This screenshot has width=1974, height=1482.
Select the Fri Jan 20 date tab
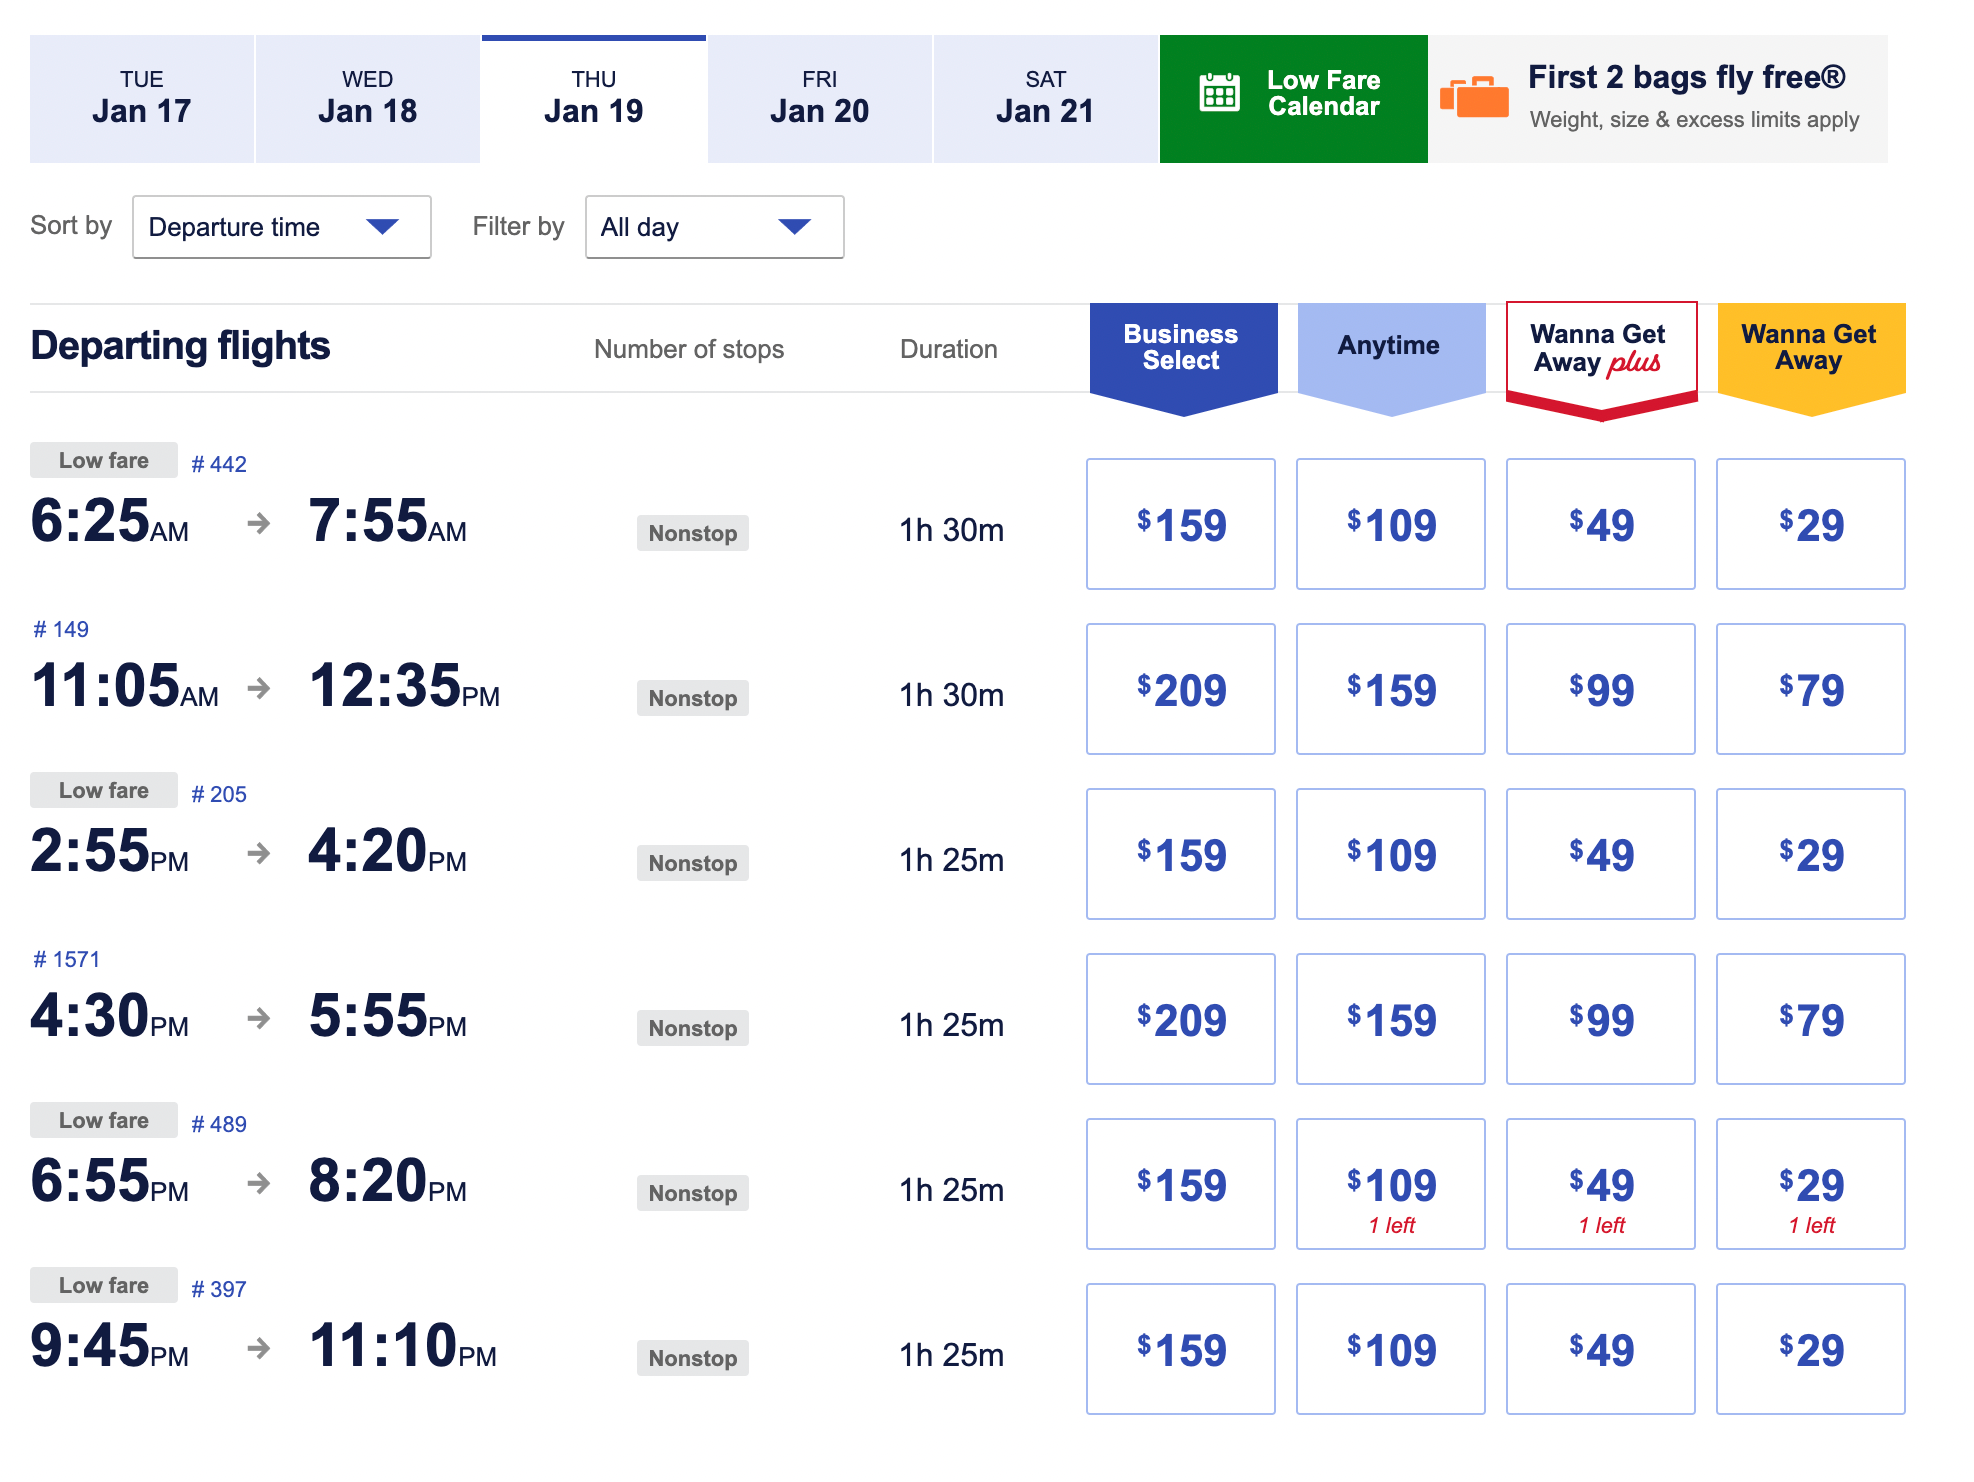(819, 98)
